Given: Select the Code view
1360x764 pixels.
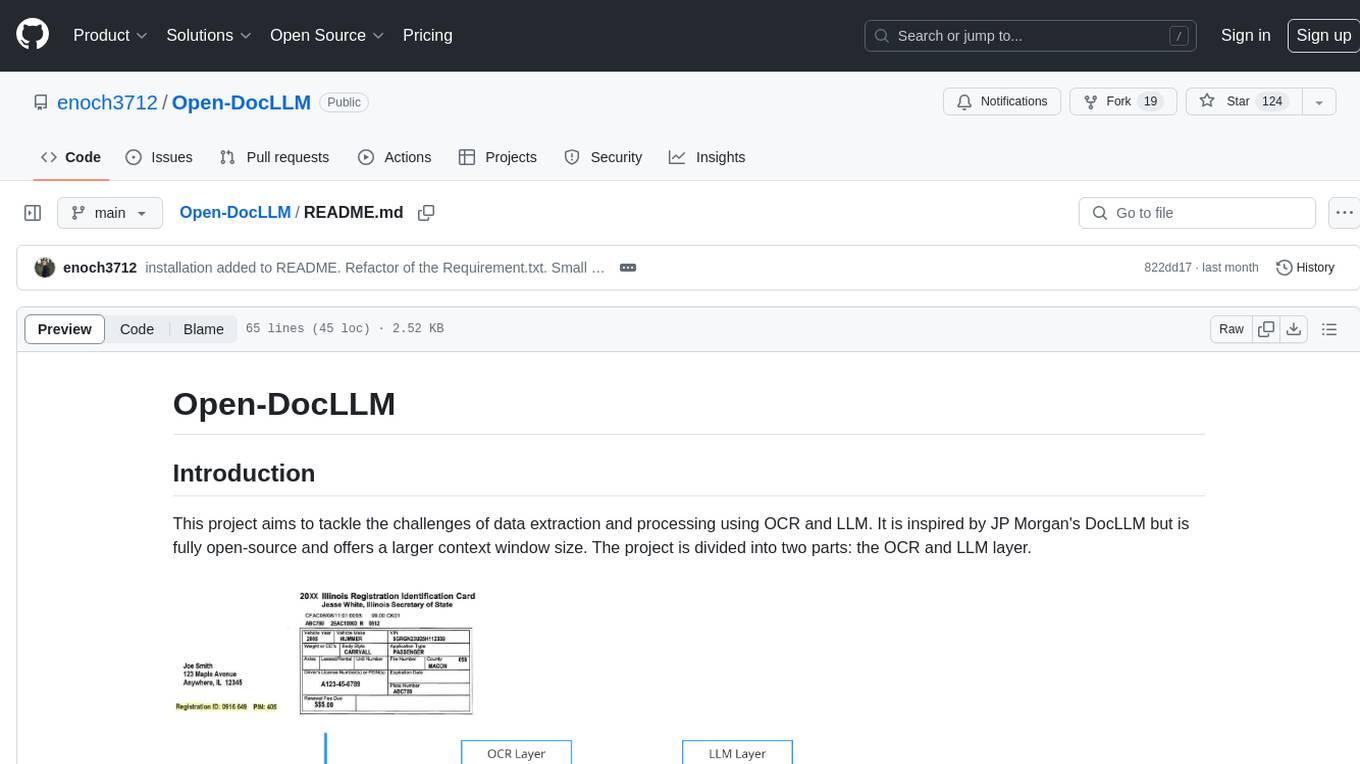Looking at the screenshot, I should pos(137,329).
